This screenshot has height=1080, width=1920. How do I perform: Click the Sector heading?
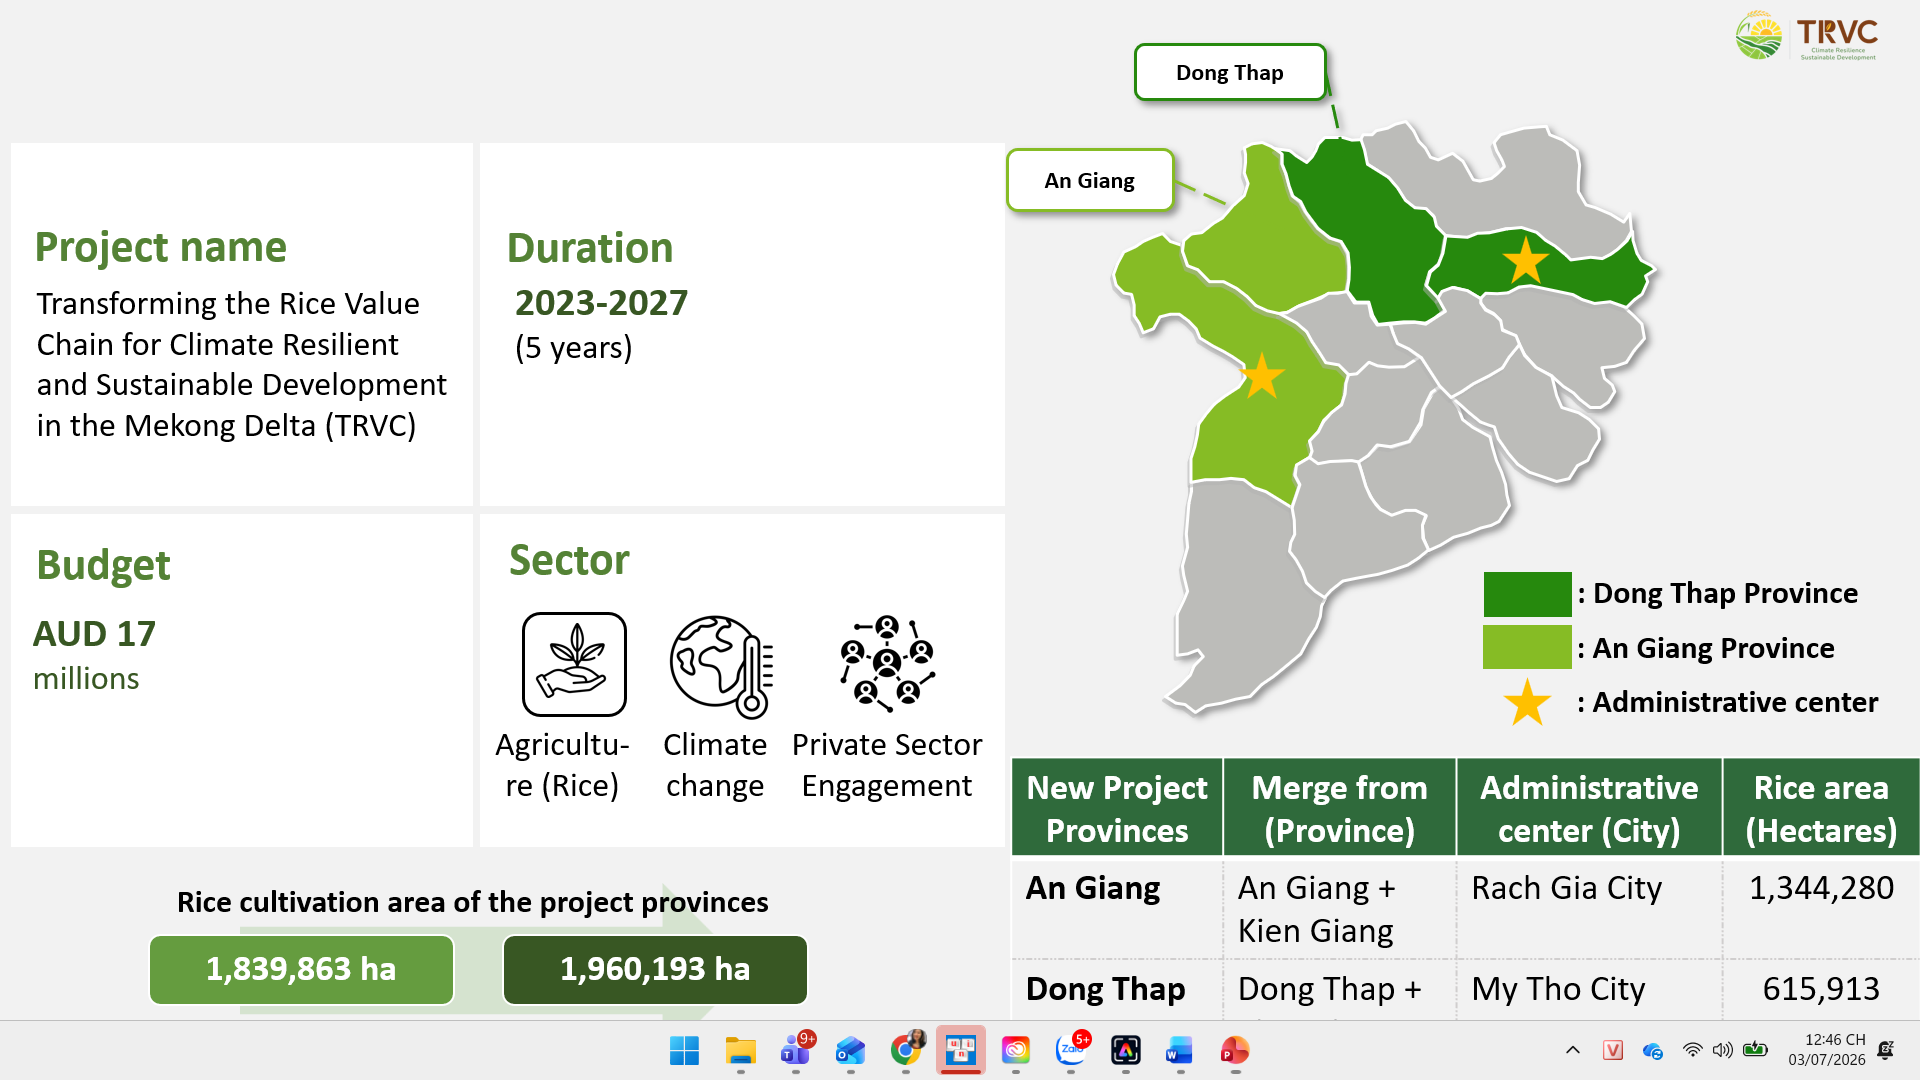(569, 560)
